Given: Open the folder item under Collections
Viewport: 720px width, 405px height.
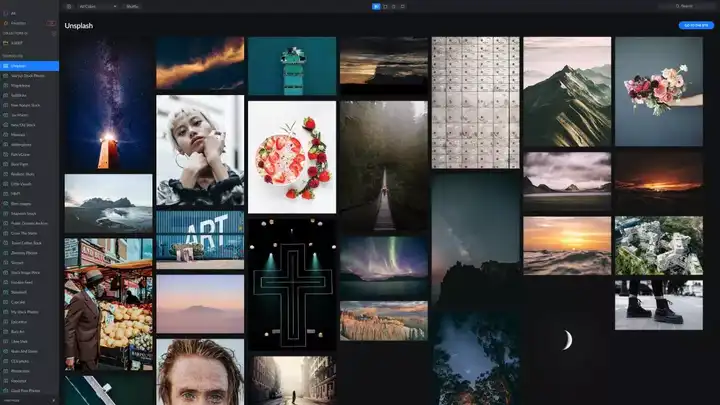Looking at the screenshot, I should click(29, 43).
